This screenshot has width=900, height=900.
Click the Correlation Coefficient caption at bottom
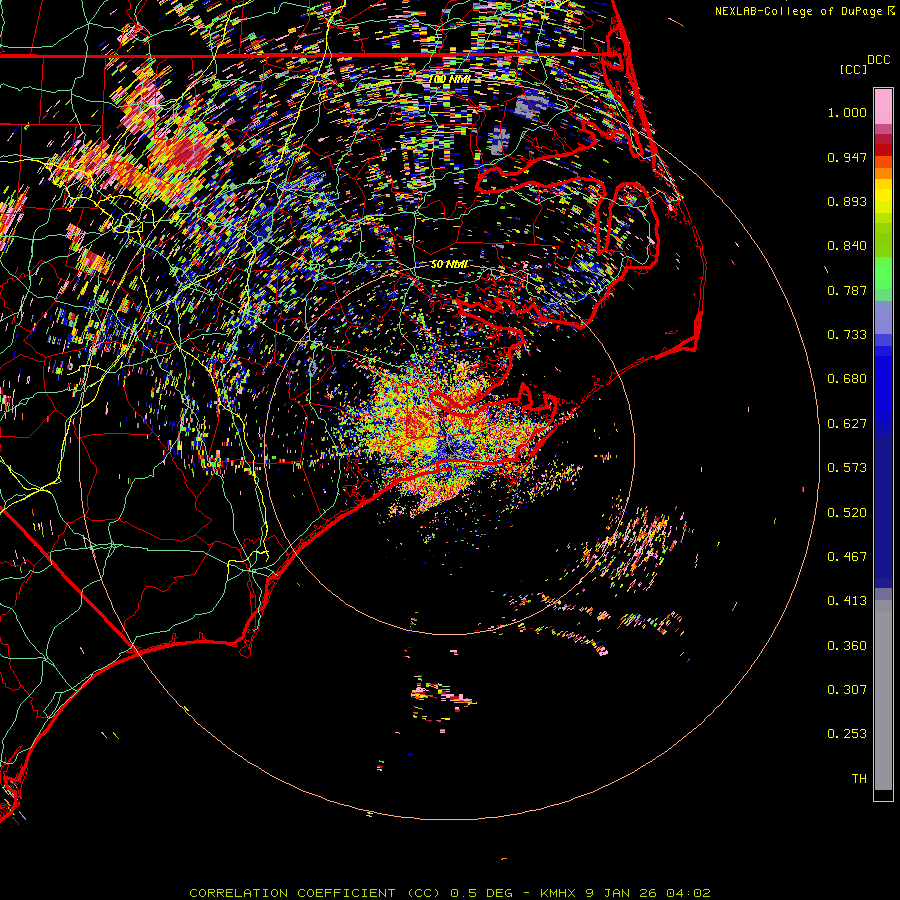tap(450, 893)
